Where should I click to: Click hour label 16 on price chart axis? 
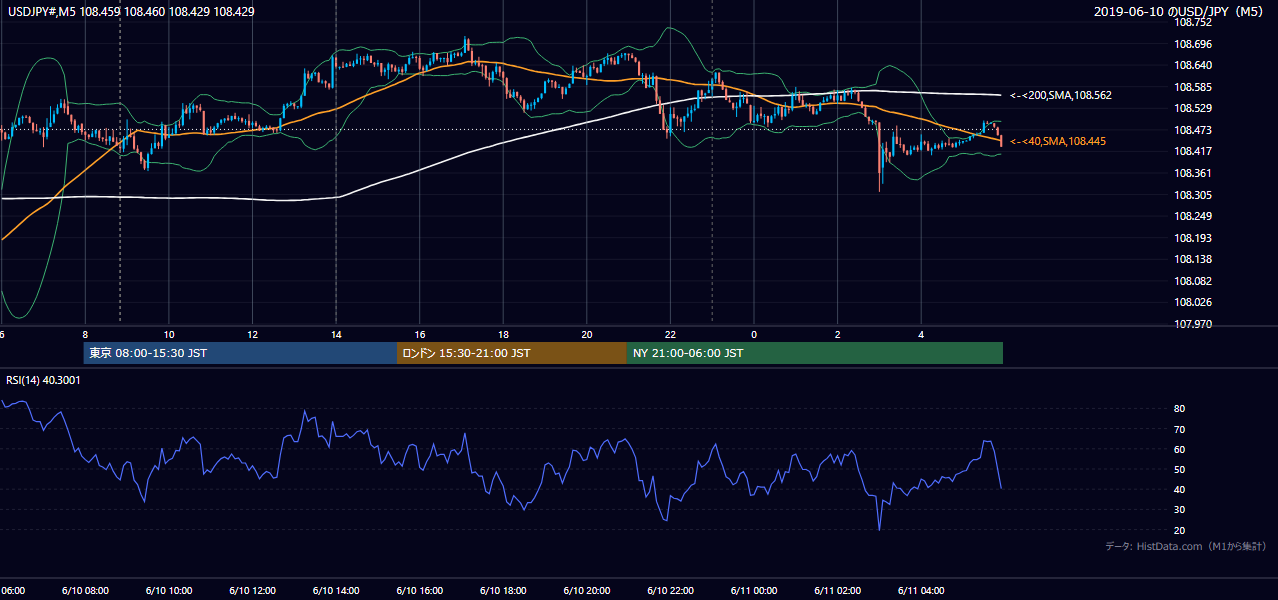420,334
